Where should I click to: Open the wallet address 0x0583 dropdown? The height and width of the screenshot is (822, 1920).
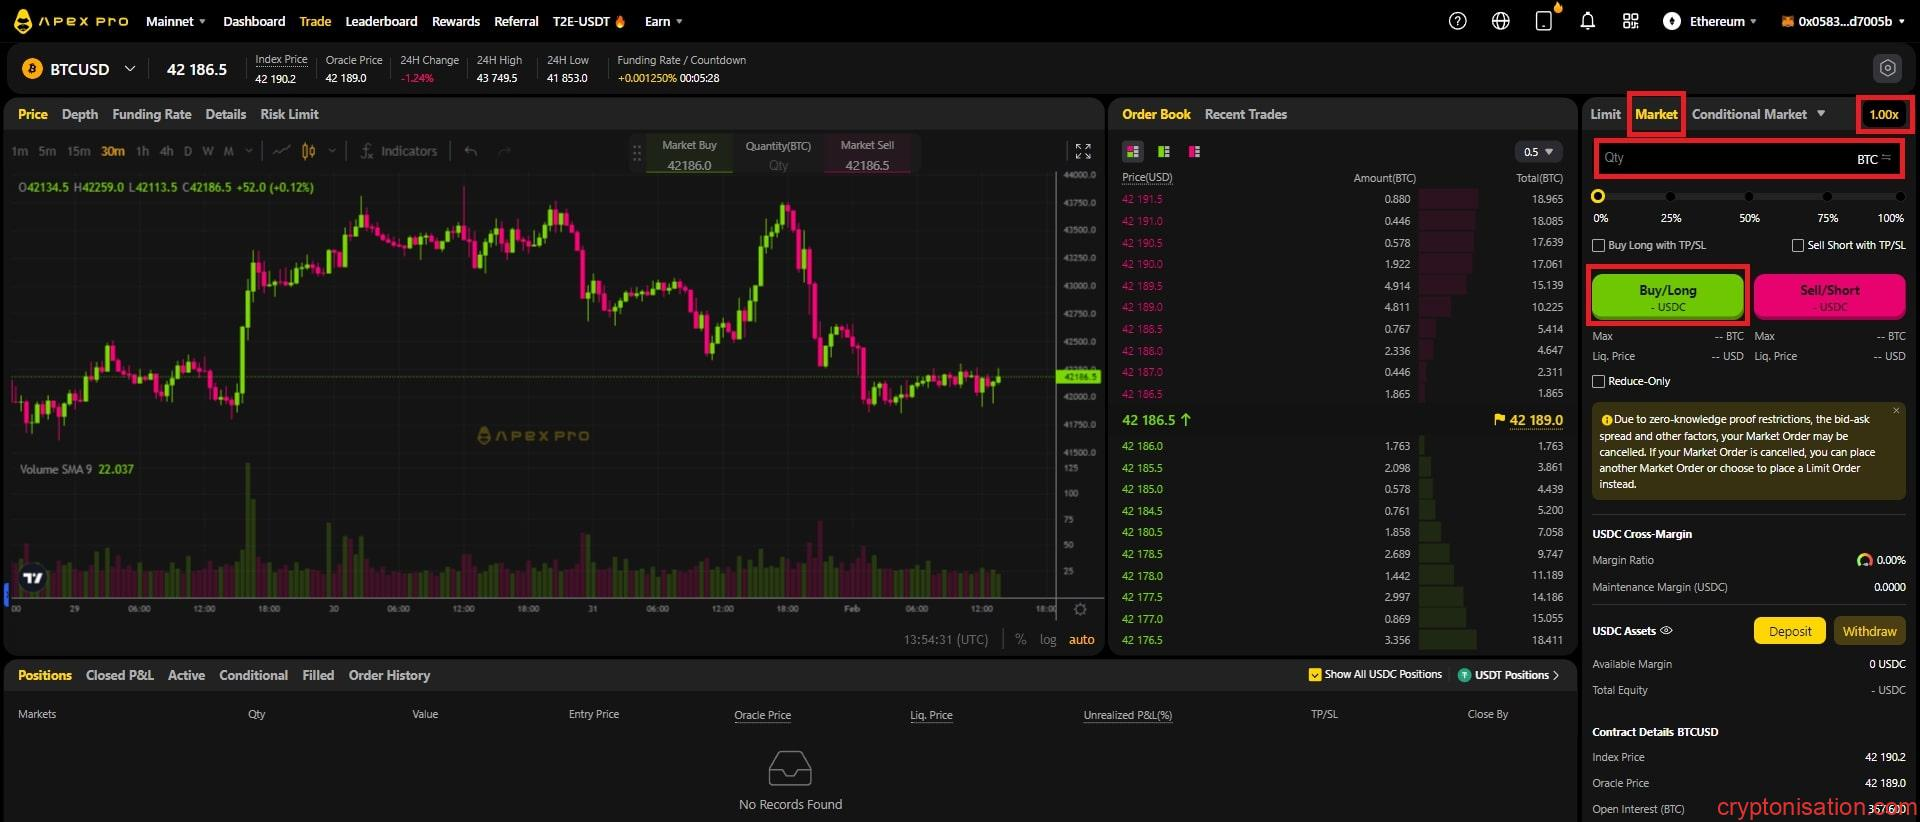1843,21
